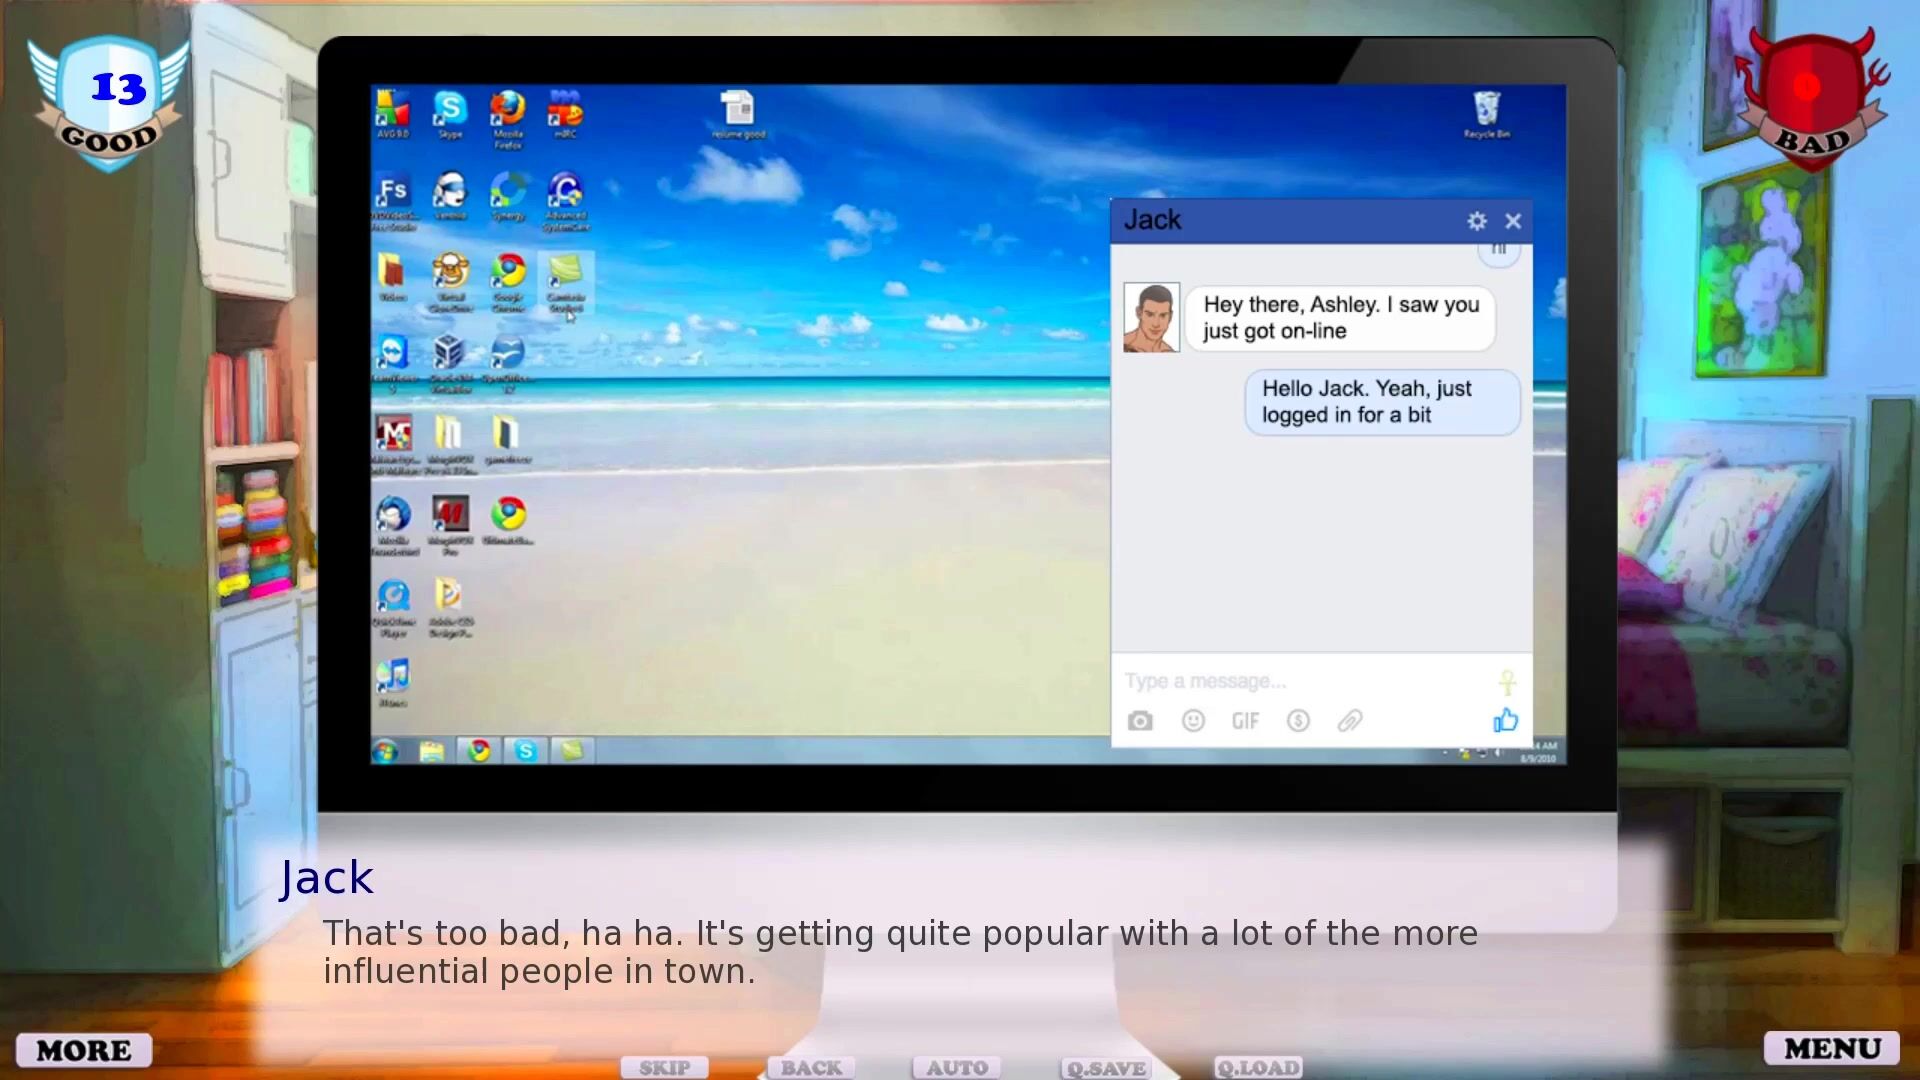Click the Windows Start button
The width and height of the screenshot is (1920, 1080).
tap(385, 751)
